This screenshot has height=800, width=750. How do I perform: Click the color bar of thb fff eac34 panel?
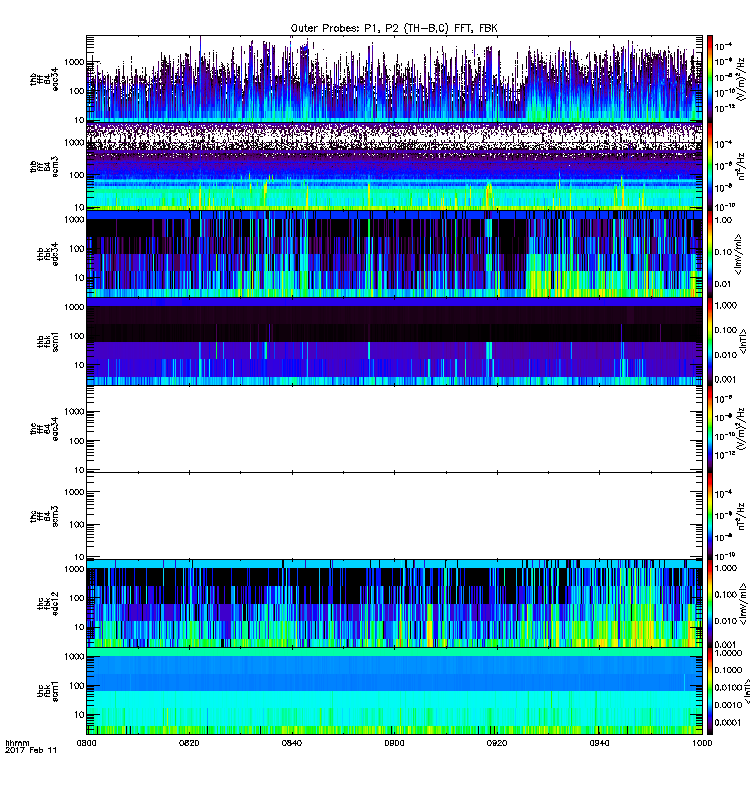pos(710,79)
